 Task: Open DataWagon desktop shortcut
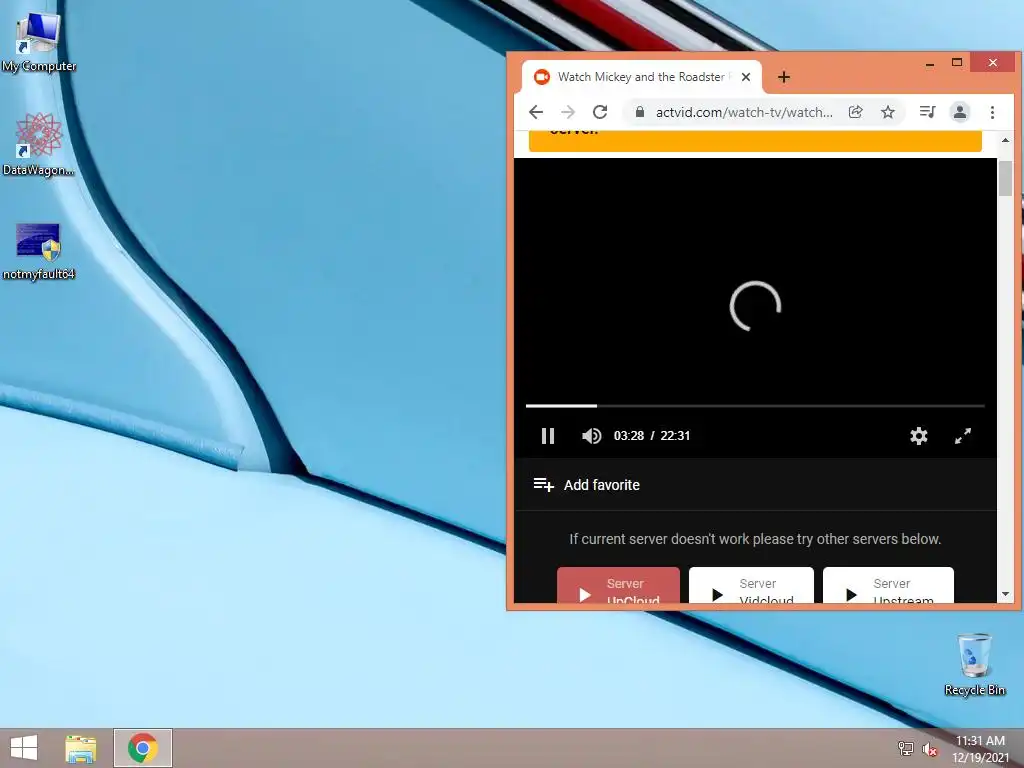point(39,145)
